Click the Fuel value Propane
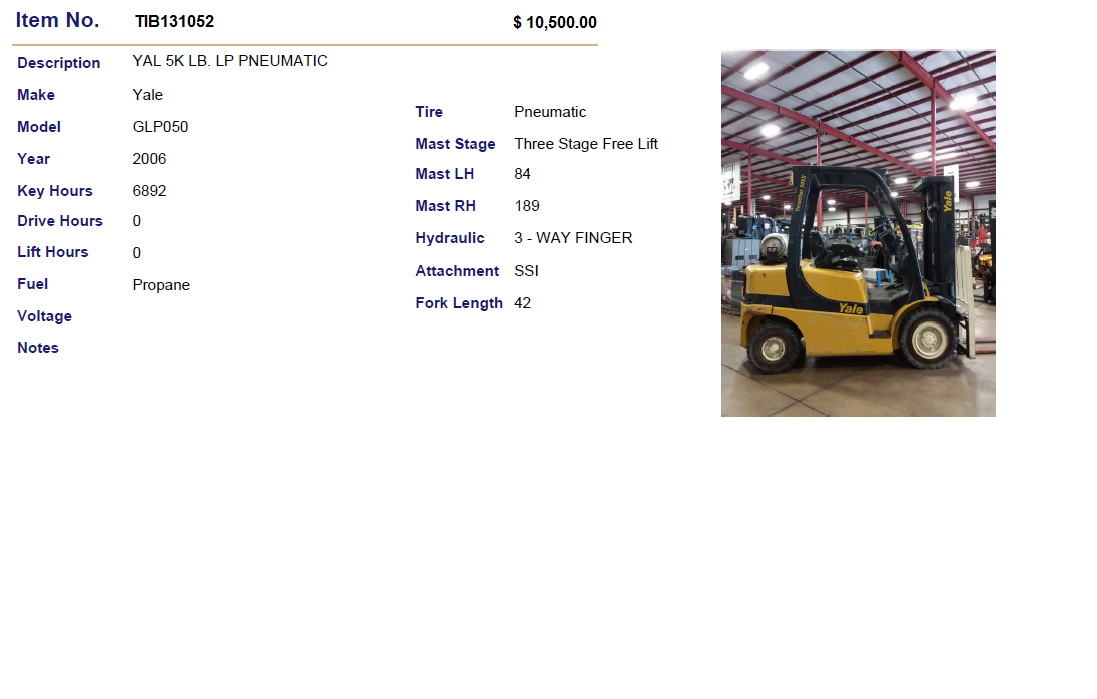 coord(161,285)
